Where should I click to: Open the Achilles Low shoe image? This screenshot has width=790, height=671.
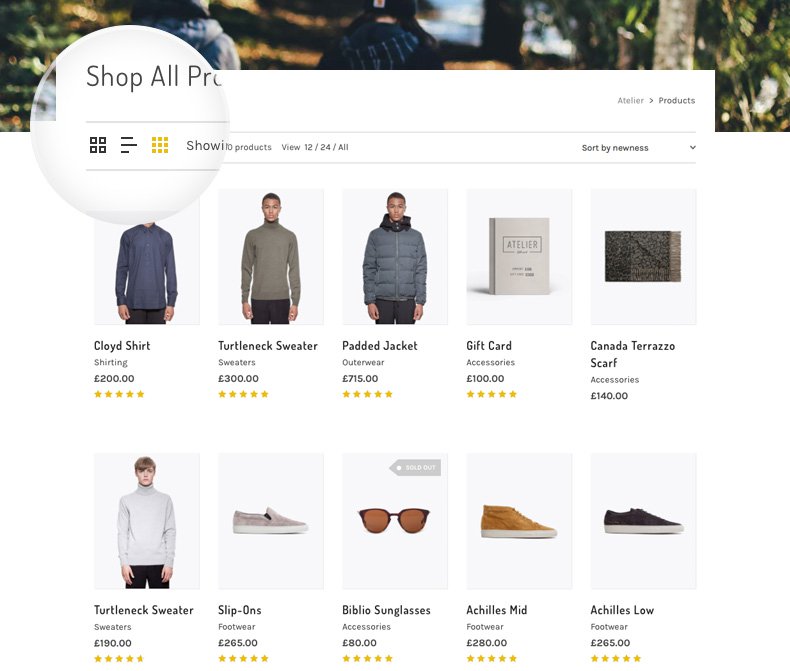click(643, 520)
